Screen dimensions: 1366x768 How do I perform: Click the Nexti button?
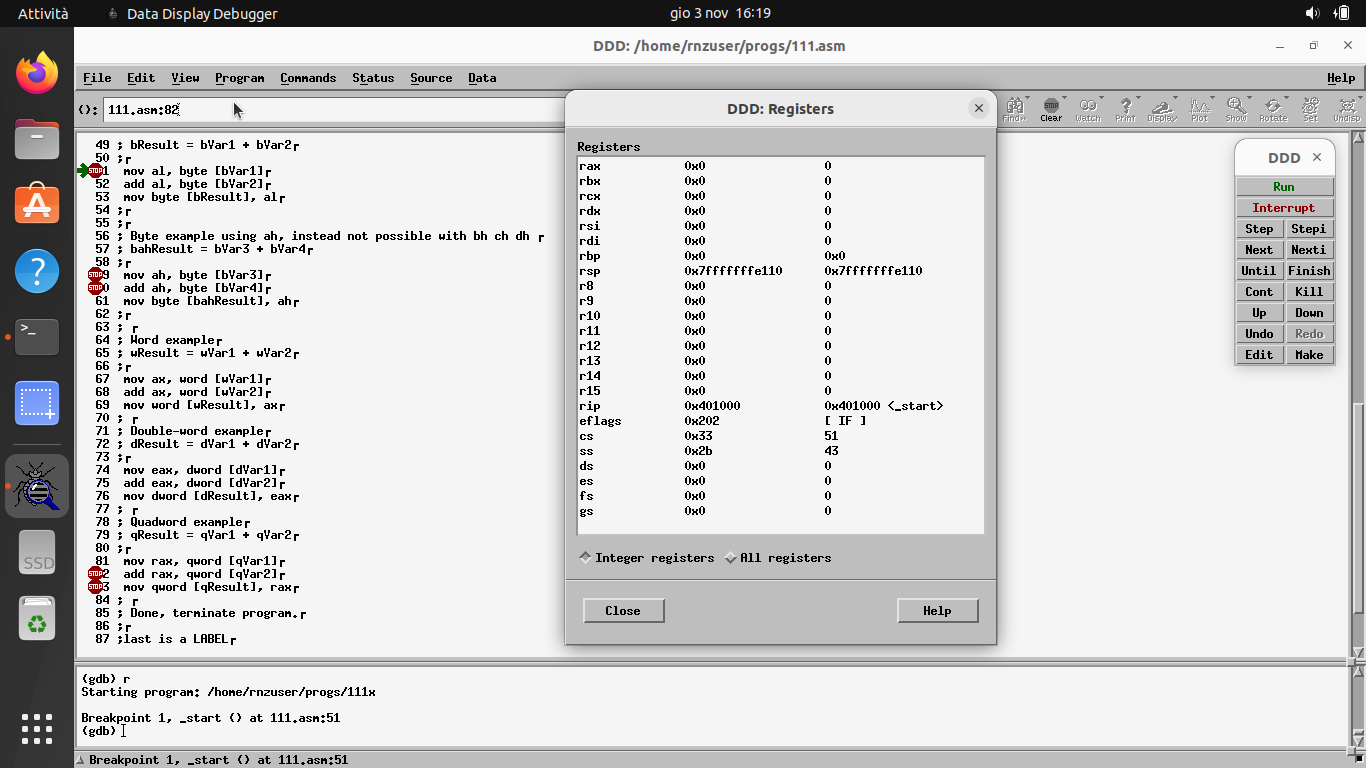pos(1309,250)
